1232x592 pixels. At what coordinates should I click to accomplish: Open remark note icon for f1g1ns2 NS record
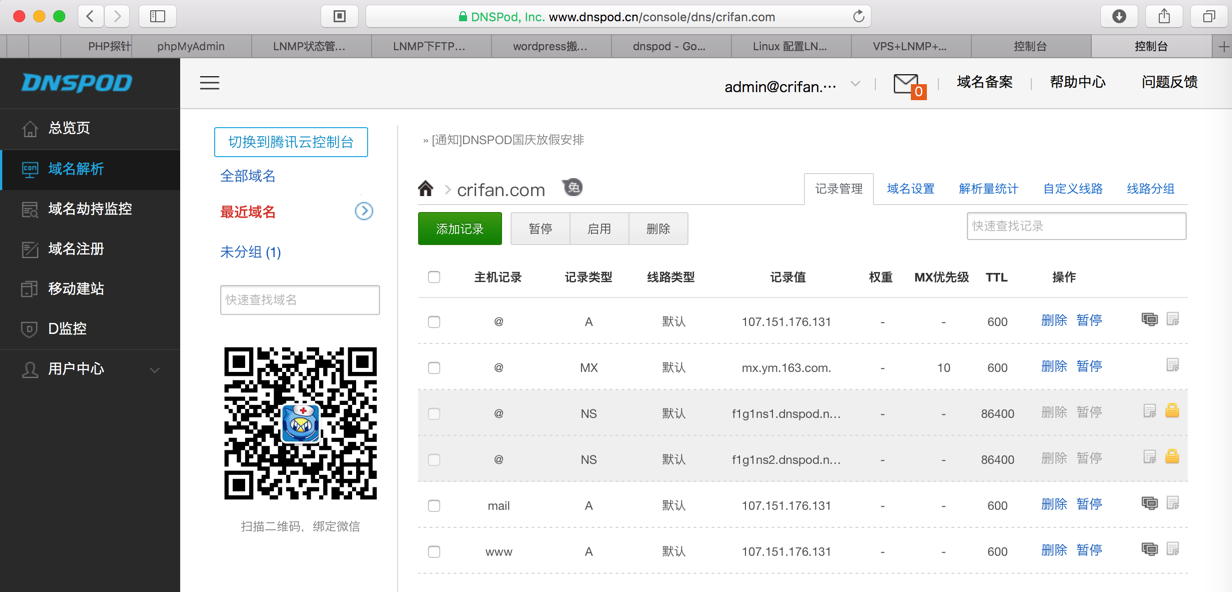click(x=1150, y=458)
